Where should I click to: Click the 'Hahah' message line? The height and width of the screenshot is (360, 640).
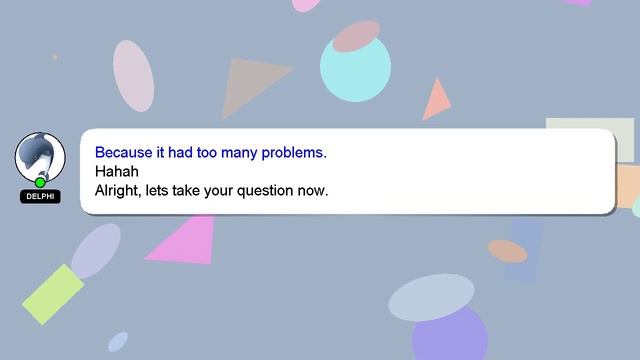pos(117,171)
